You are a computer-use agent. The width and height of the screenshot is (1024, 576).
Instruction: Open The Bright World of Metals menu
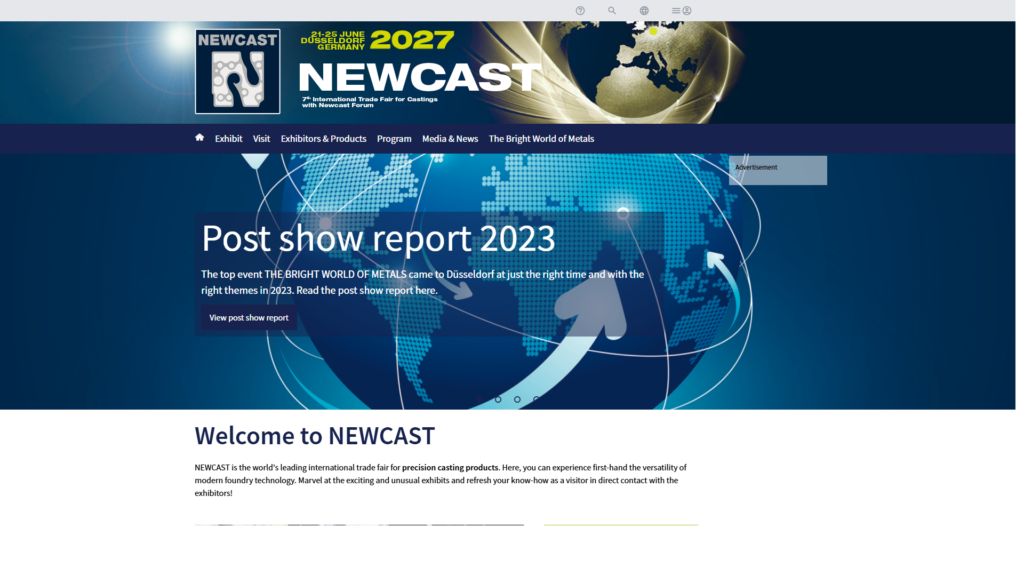[x=541, y=138]
